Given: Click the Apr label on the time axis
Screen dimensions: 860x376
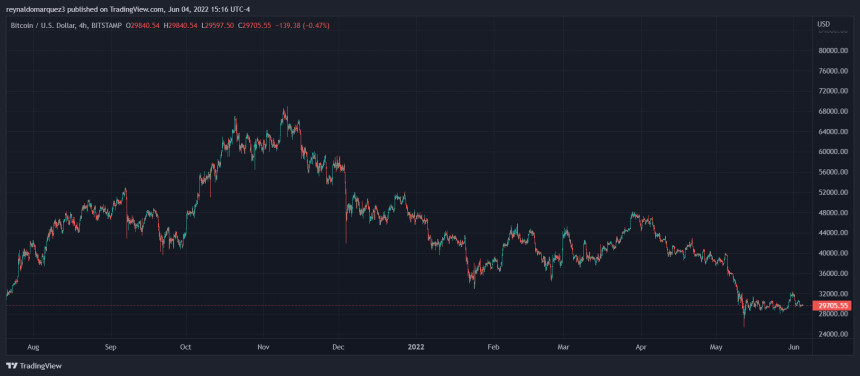Looking at the screenshot, I should (x=640, y=347).
